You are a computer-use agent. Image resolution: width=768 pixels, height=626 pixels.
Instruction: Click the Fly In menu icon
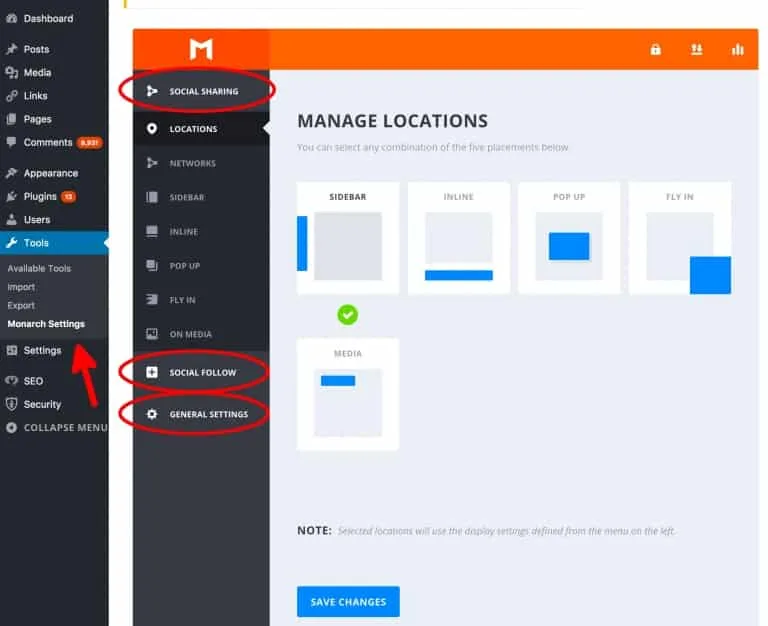click(x=152, y=299)
